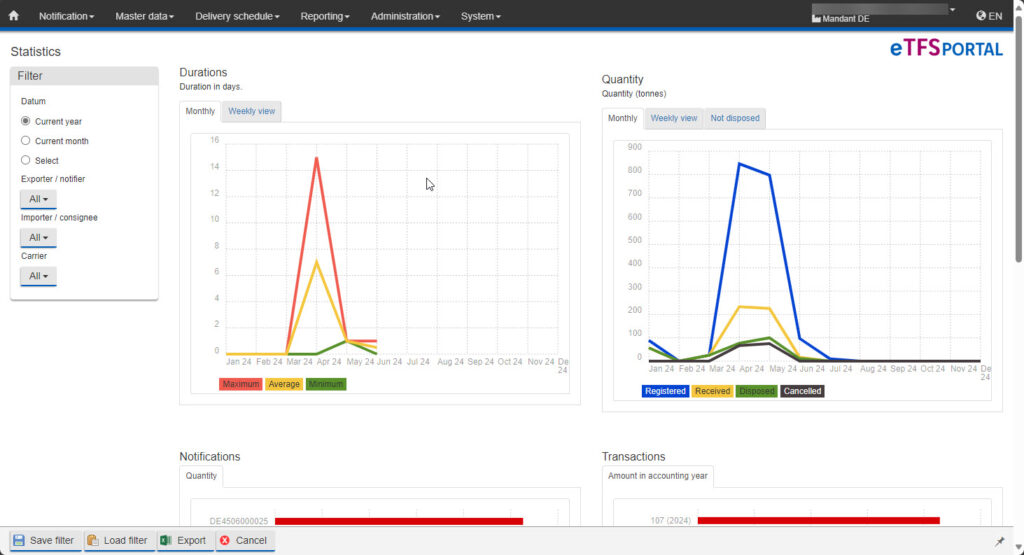Click the pin icon in bottom bar

point(1000,541)
